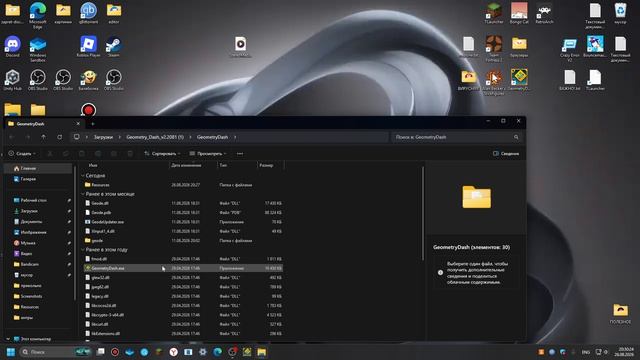The image size is (640, 360).
Task: Open the Yandex Browser taskbar icon
Action: (x=173, y=352)
